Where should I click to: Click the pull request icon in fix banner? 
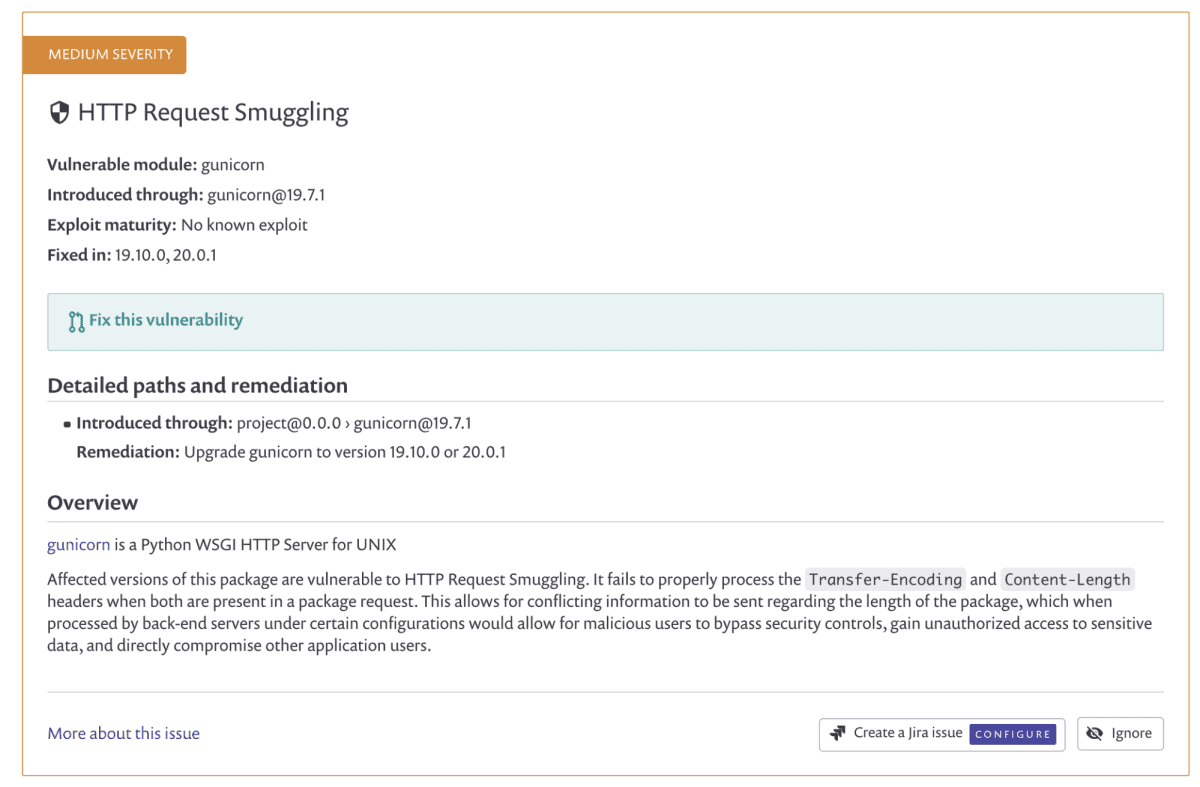[x=76, y=321]
